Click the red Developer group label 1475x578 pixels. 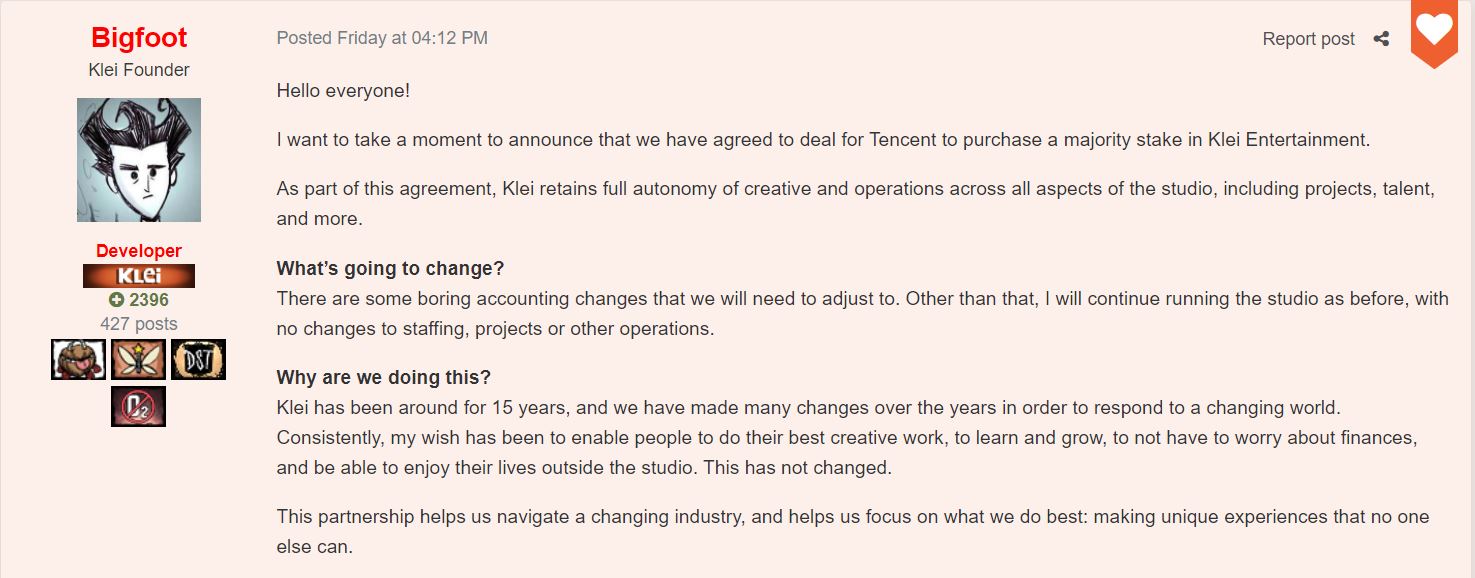(x=139, y=251)
